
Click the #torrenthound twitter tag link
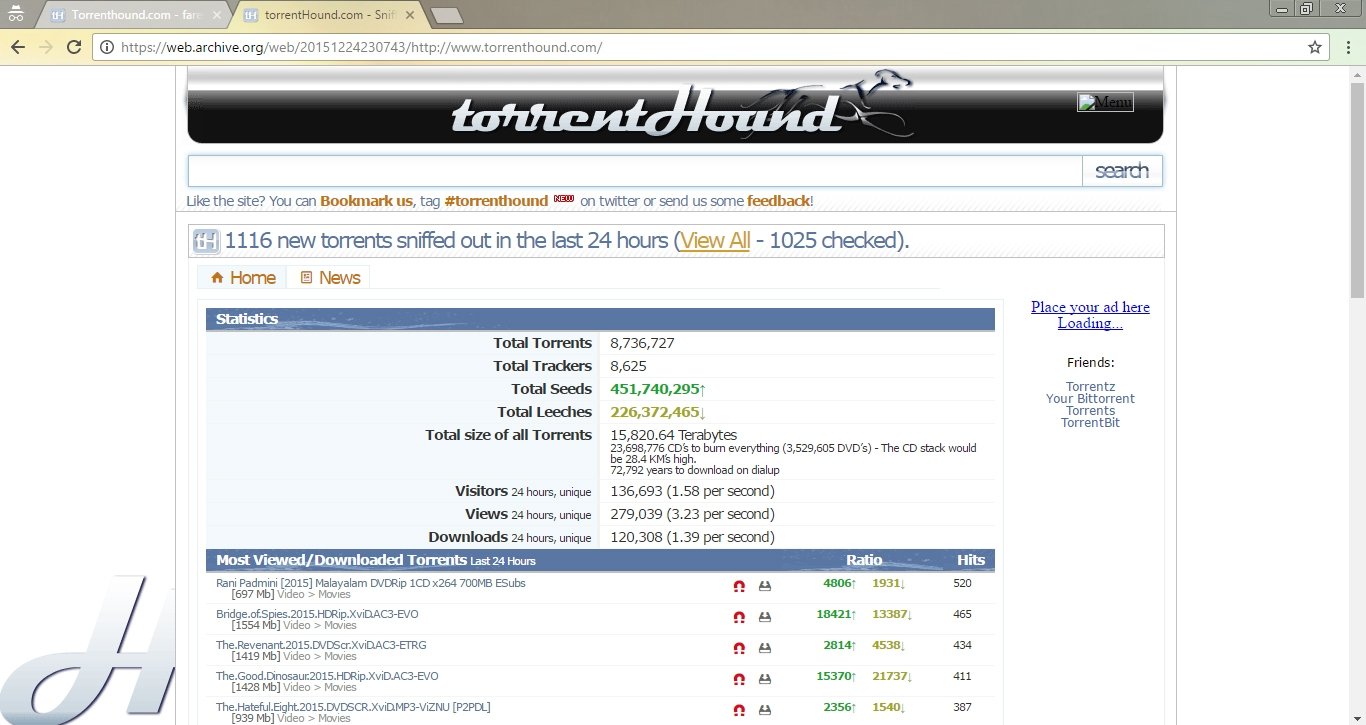(x=496, y=201)
